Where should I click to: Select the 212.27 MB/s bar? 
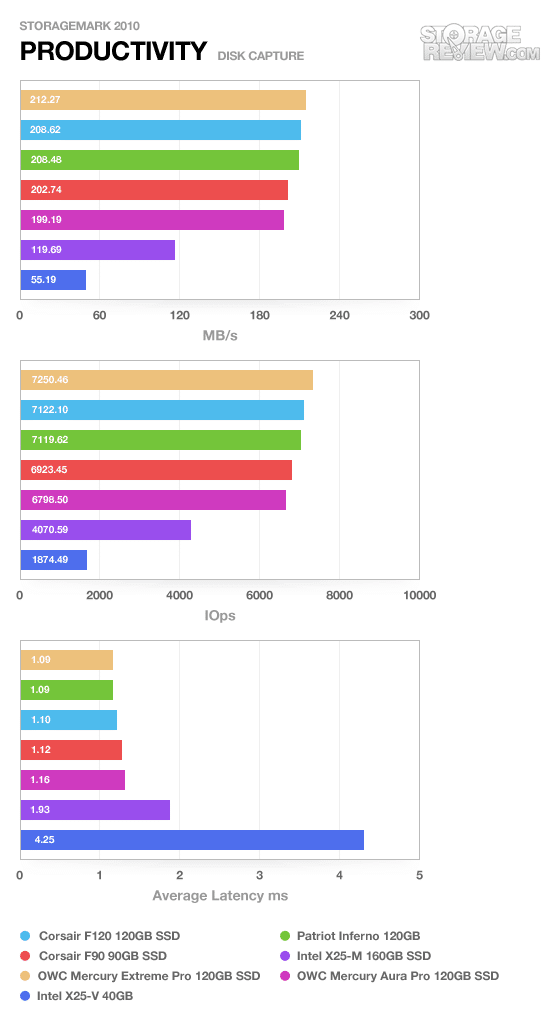pyautogui.click(x=163, y=100)
